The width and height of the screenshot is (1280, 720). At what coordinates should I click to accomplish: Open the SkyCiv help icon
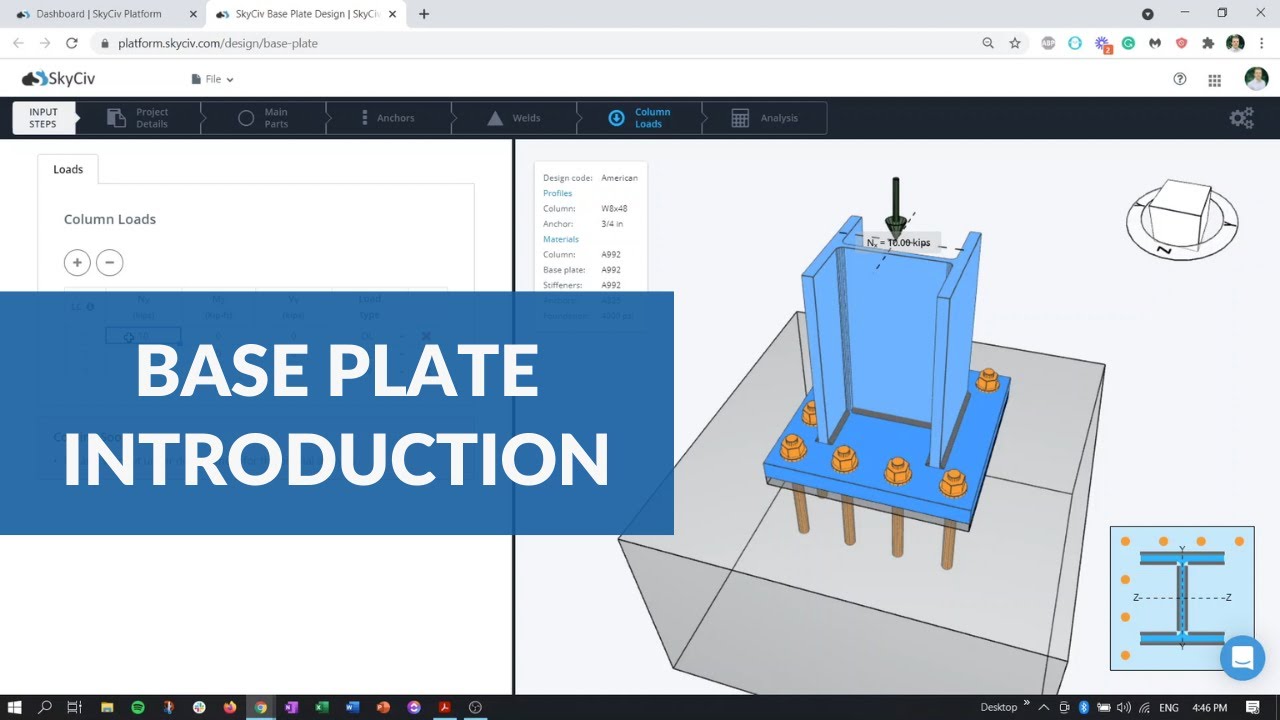(x=1180, y=79)
